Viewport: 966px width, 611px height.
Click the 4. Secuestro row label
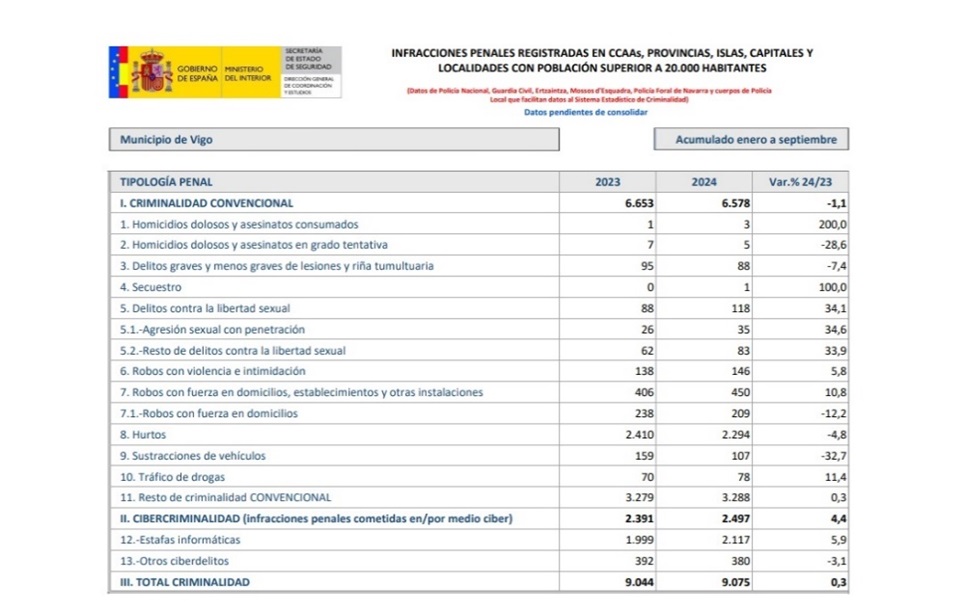pyautogui.click(x=153, y=287)
